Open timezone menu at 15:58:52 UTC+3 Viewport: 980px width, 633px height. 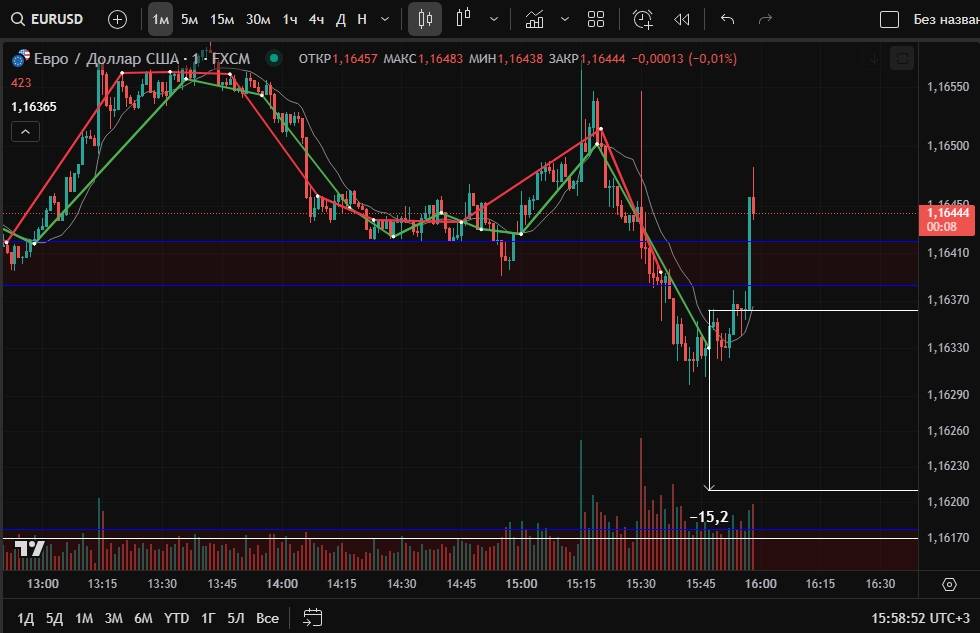point(920,618)
